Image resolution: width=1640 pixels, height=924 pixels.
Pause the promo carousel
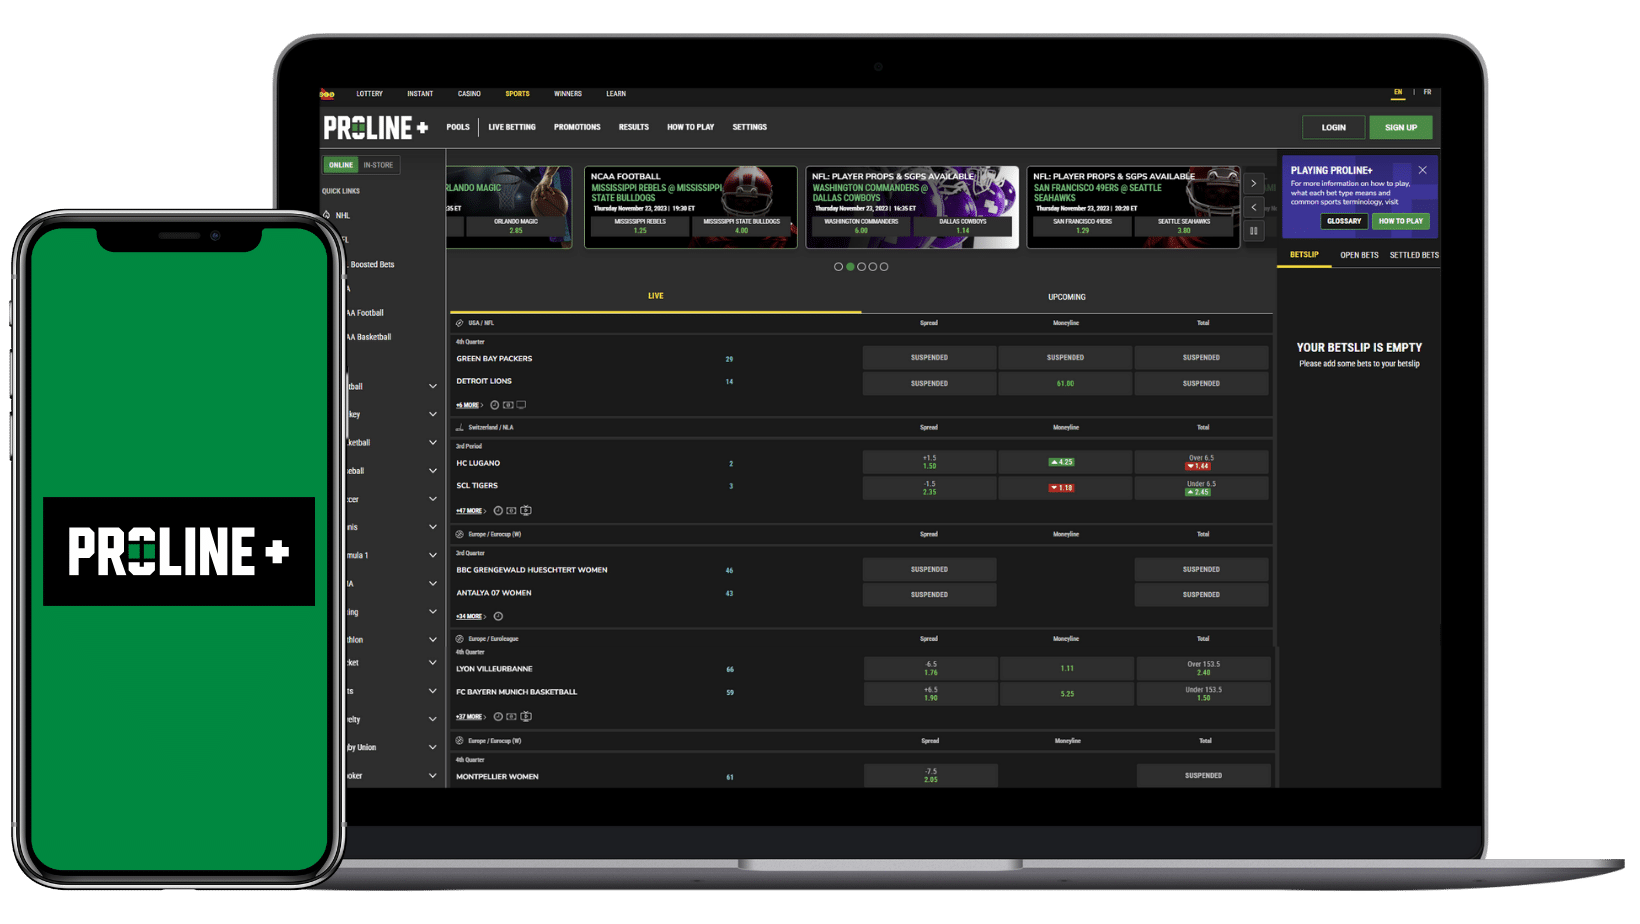point(1253,231)
